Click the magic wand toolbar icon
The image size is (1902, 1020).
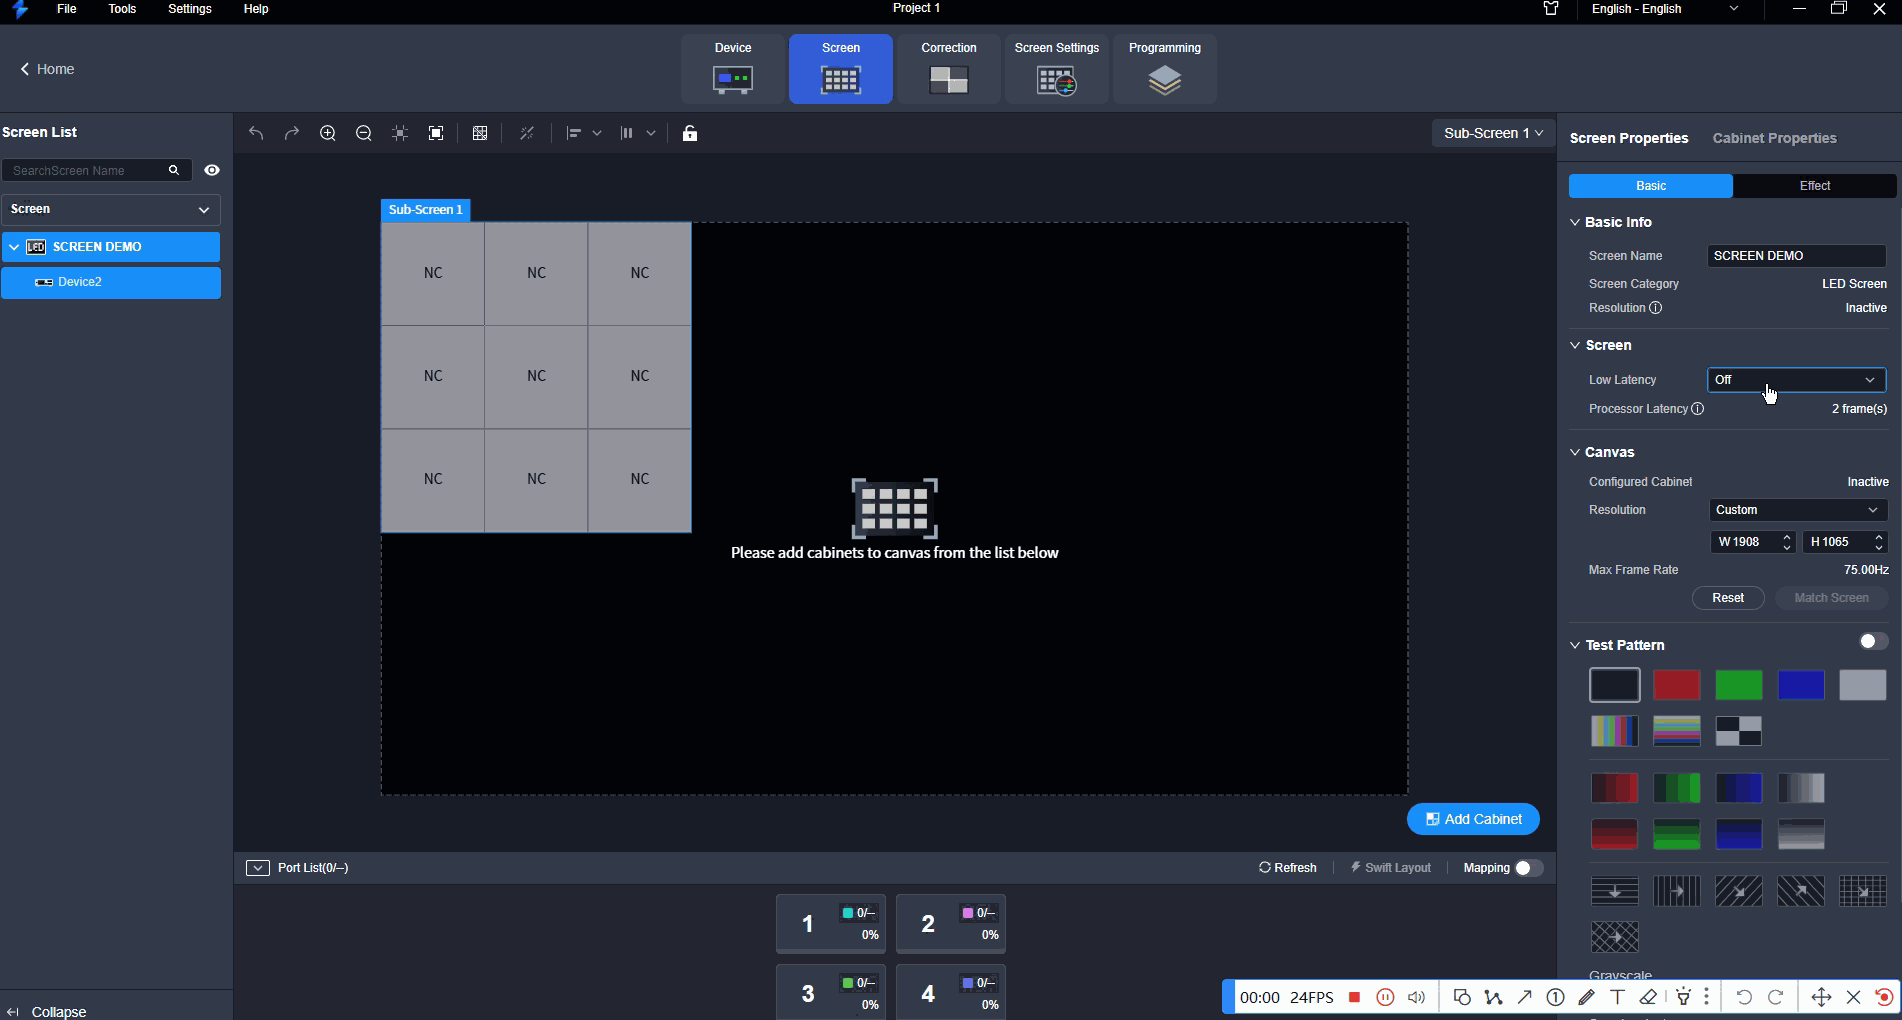pos(527,133)
